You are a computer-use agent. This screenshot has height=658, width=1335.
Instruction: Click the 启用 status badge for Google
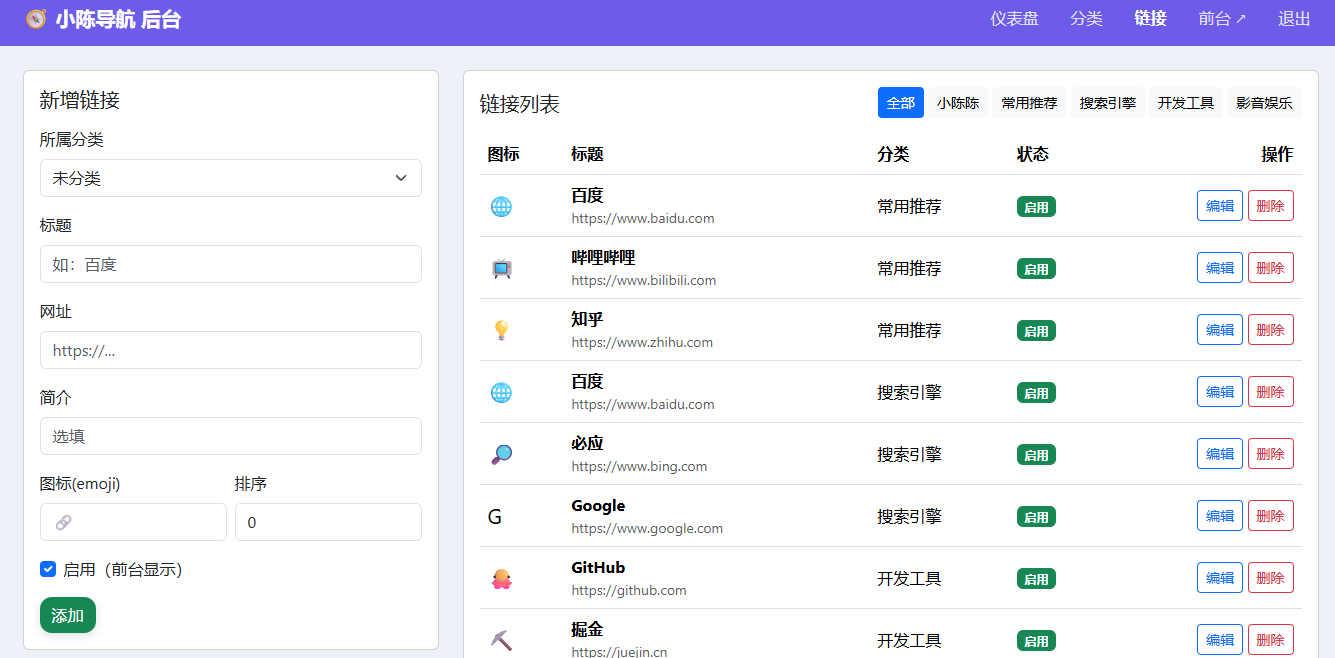point(1036,517)
